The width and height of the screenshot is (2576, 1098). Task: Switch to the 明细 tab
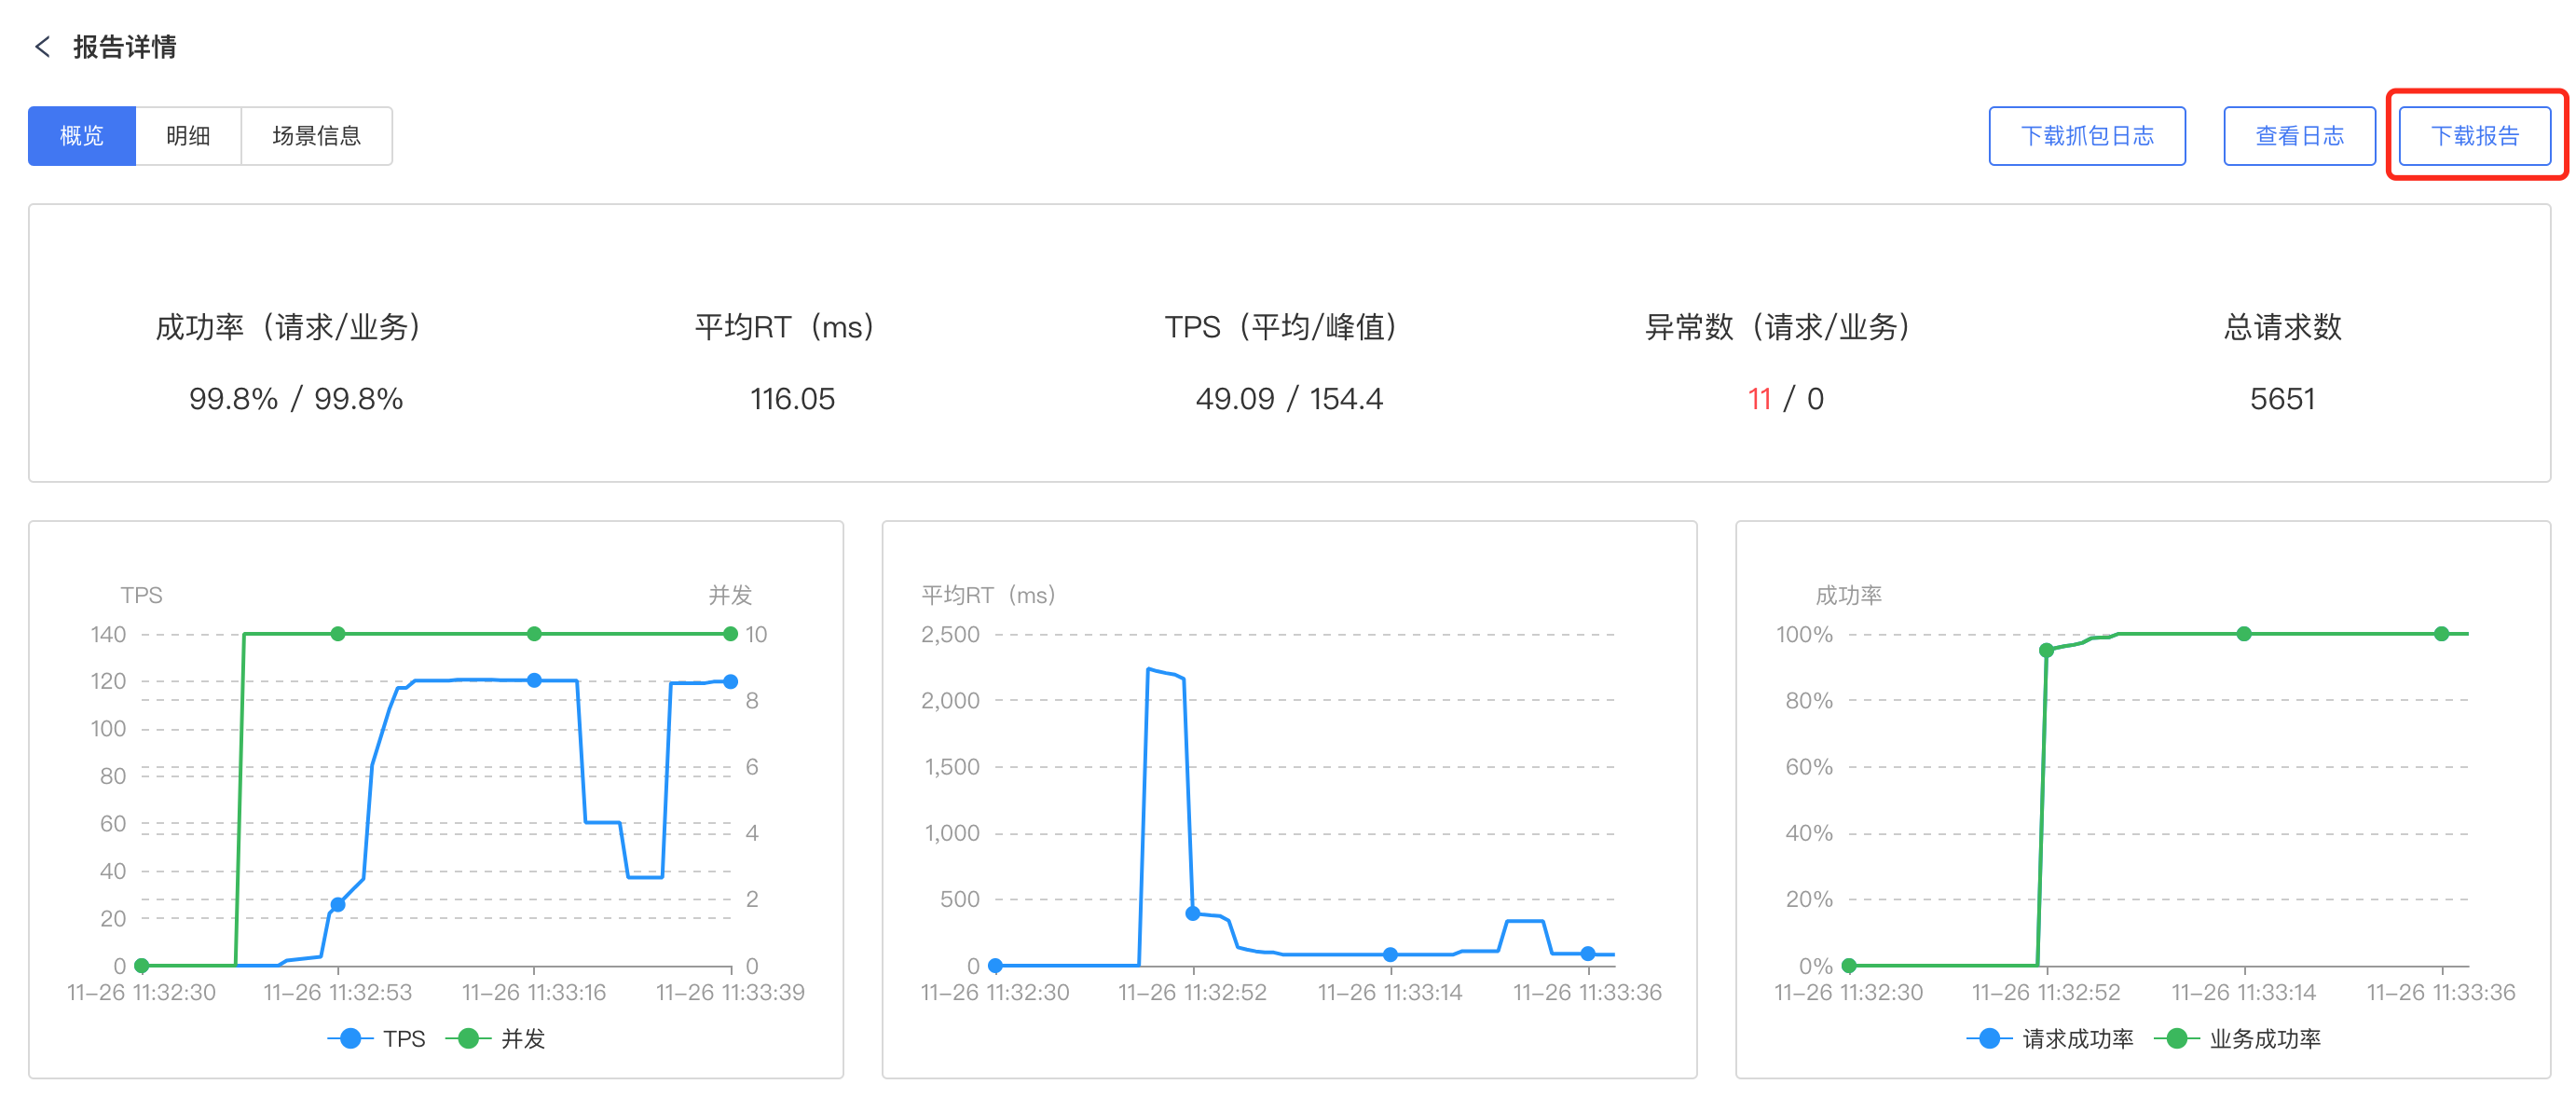pyautogui.click(x=188, y=136)
